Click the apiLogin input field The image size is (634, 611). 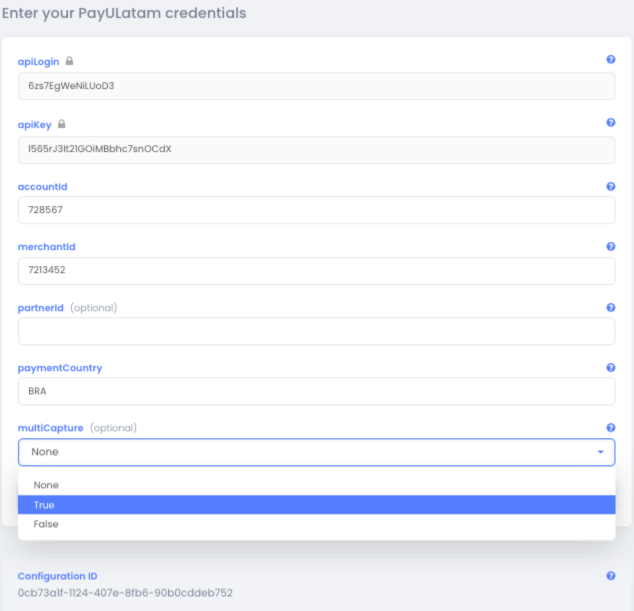point(316,86)
